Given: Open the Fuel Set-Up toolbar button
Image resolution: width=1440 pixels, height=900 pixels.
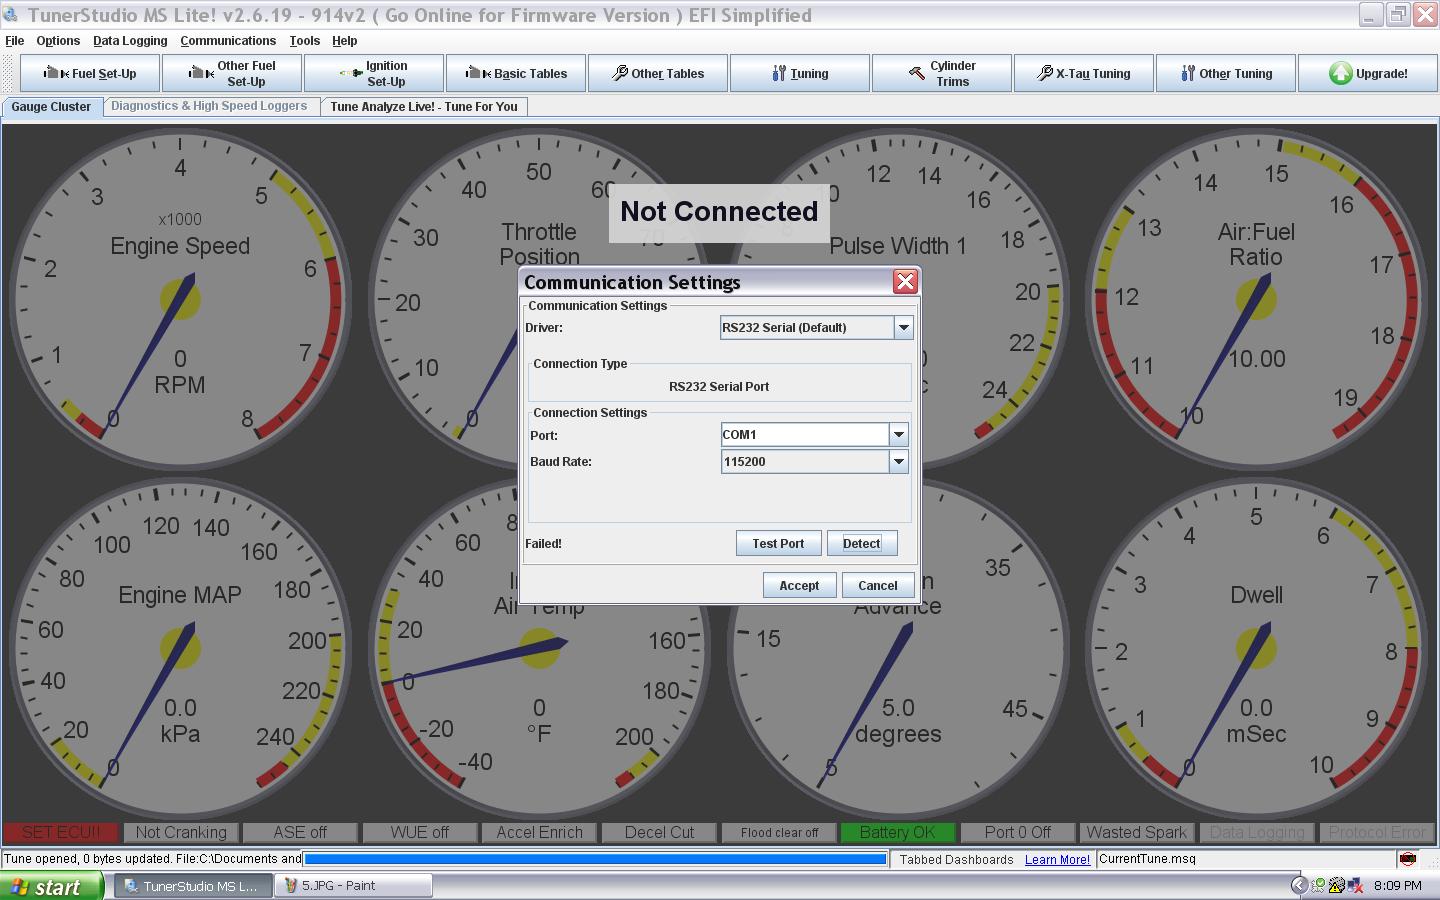Looking at the screenshot, I should (90, 73).
